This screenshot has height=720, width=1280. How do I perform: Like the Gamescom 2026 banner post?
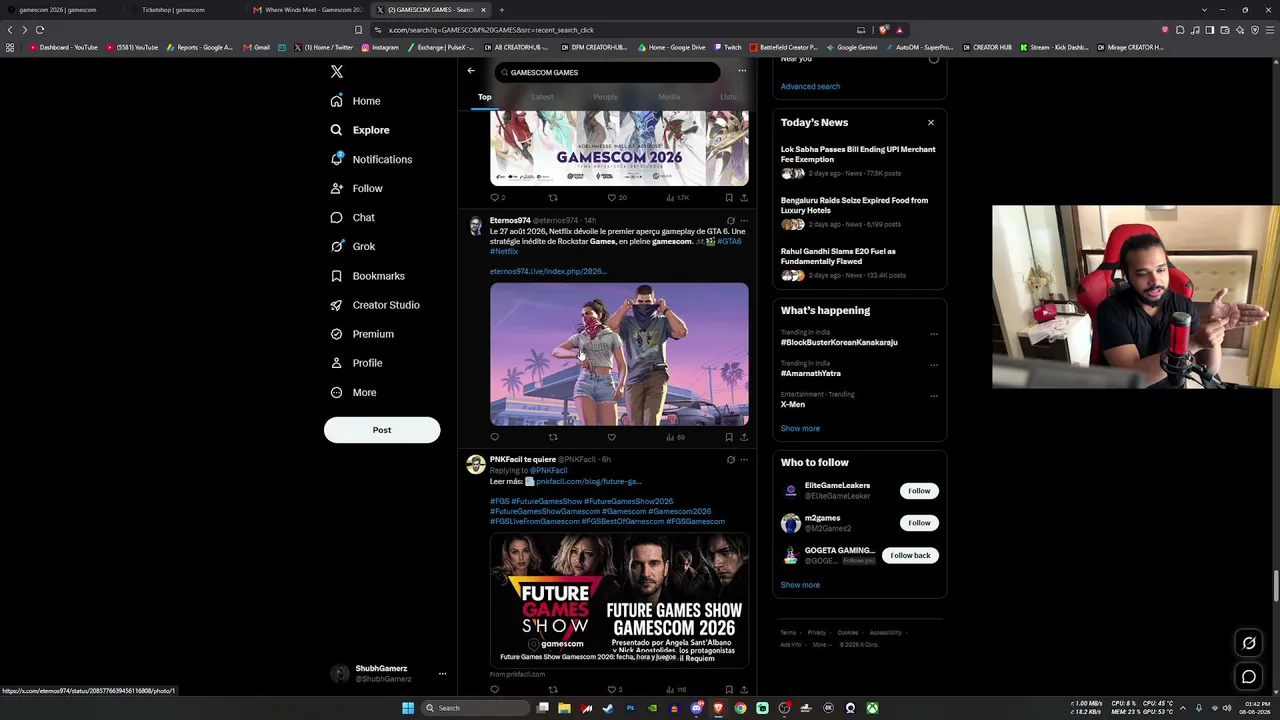(612, 198)
